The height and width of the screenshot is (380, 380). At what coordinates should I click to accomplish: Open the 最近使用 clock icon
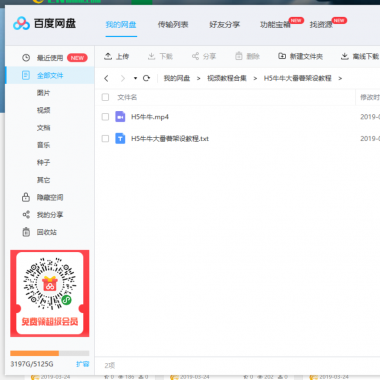(26, 58)
